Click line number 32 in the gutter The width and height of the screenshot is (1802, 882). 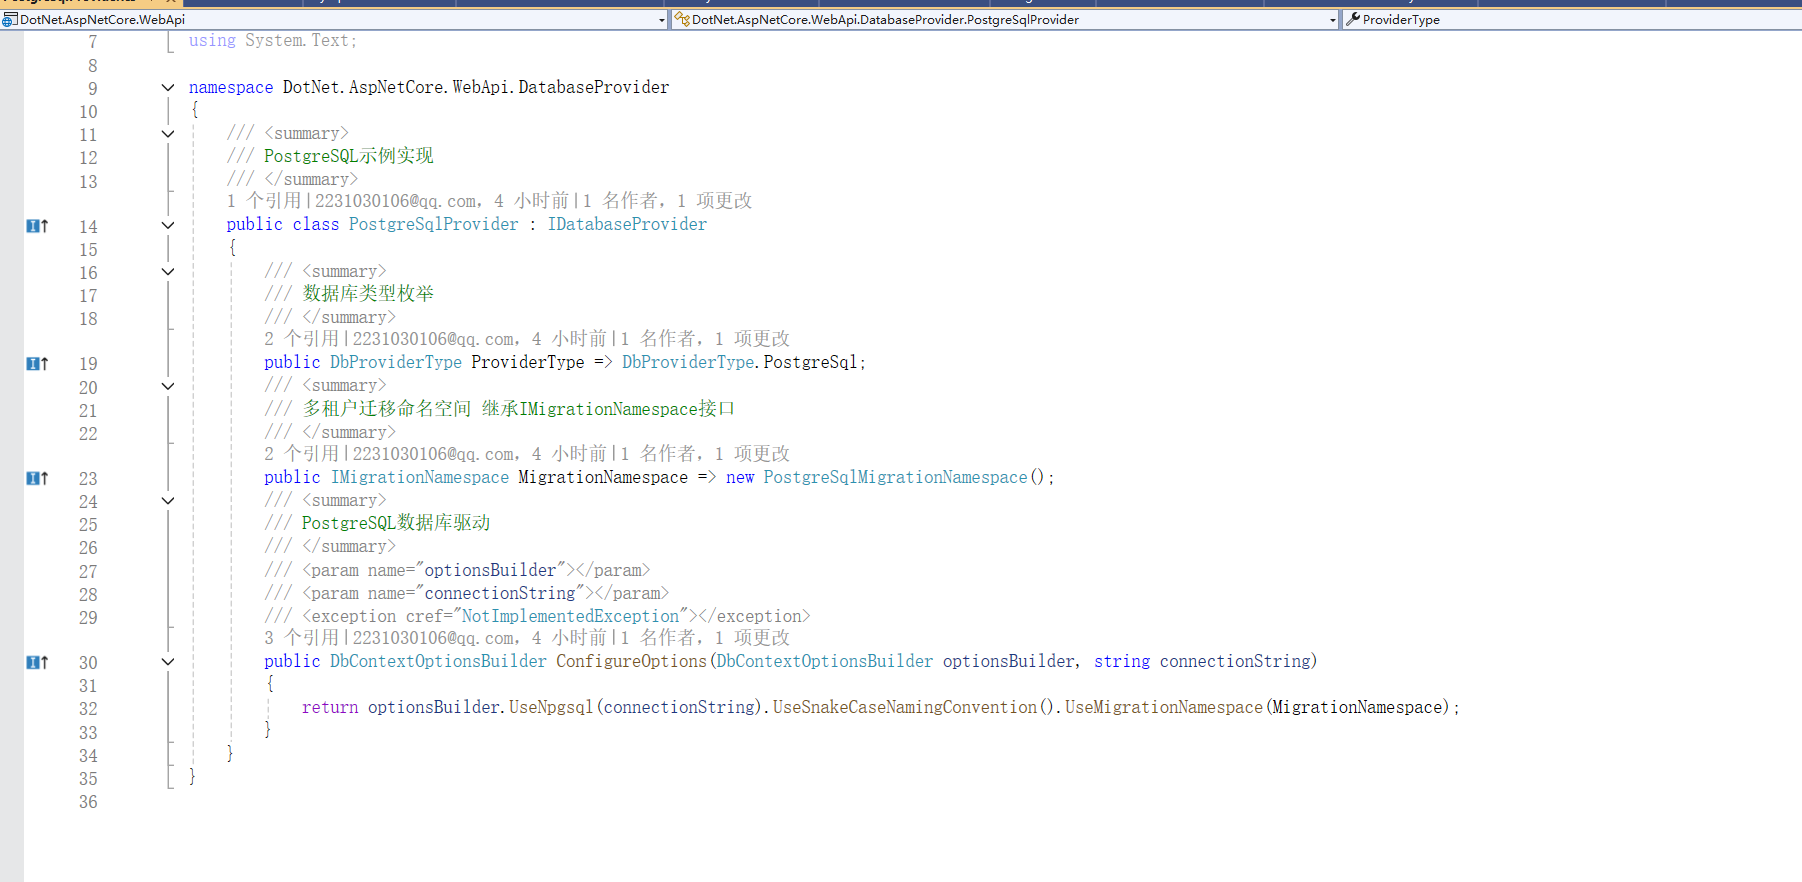(x=88, y=709)
